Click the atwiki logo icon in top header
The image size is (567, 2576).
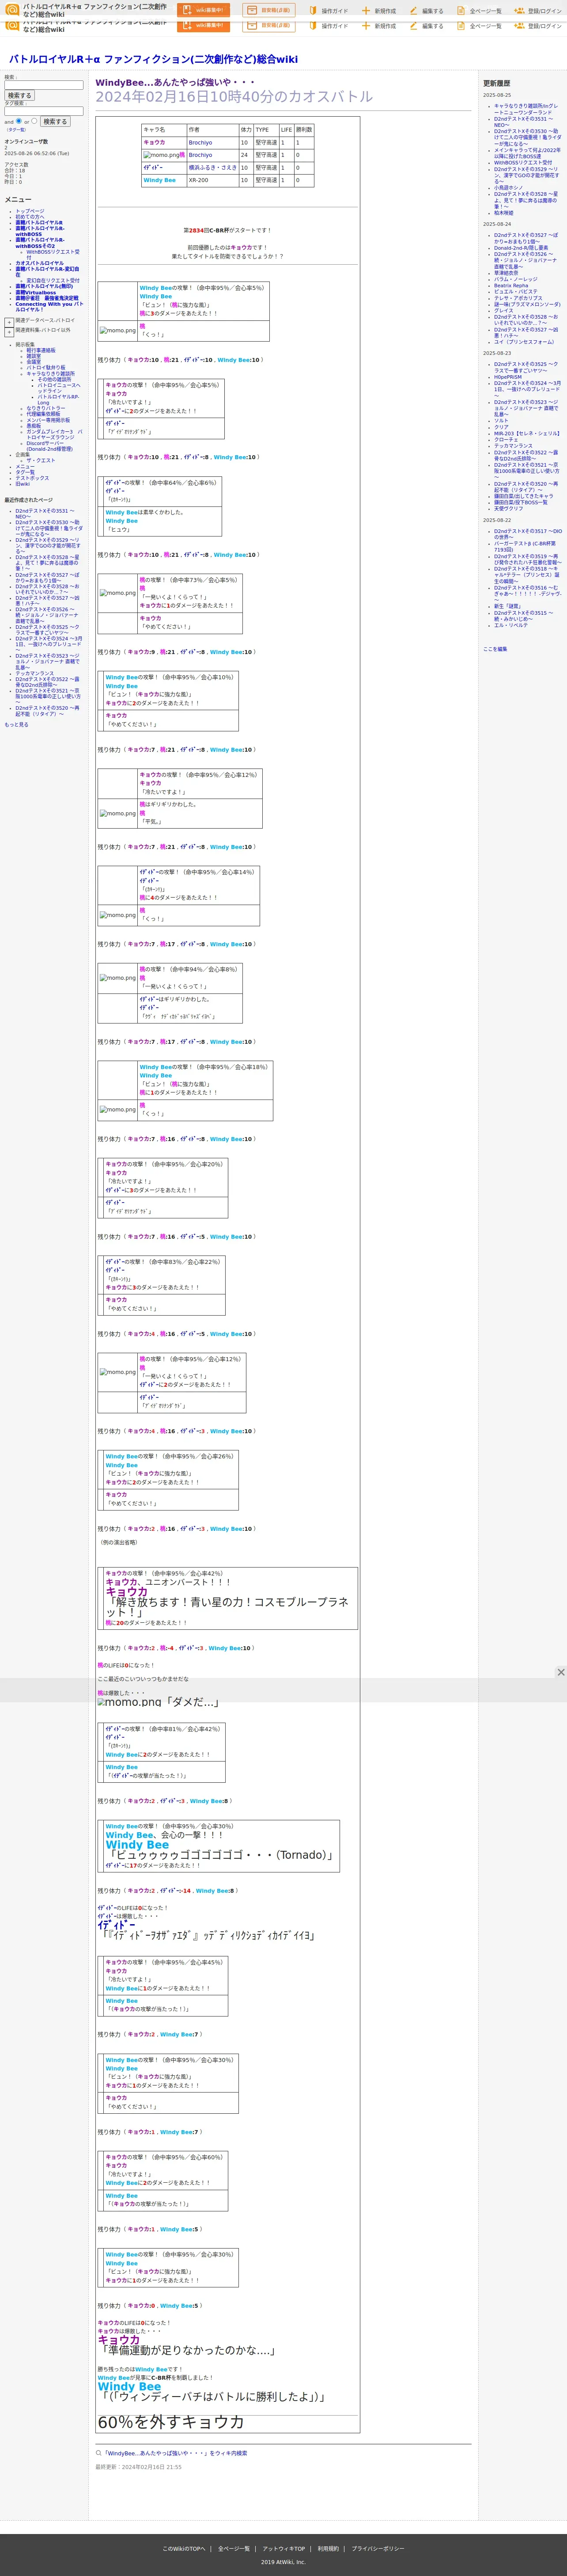click(x=12, y=10)
